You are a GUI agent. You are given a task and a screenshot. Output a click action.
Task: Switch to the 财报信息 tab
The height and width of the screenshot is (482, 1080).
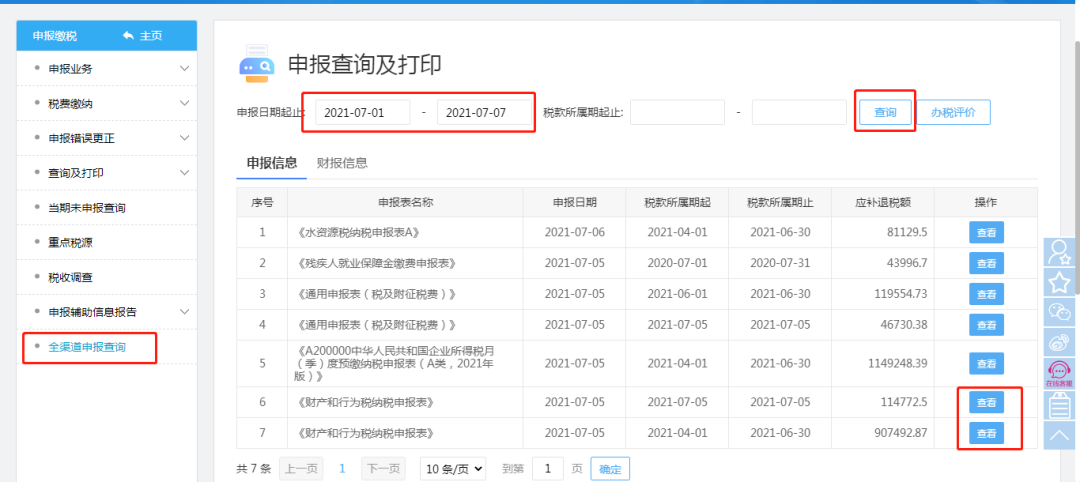342,163
